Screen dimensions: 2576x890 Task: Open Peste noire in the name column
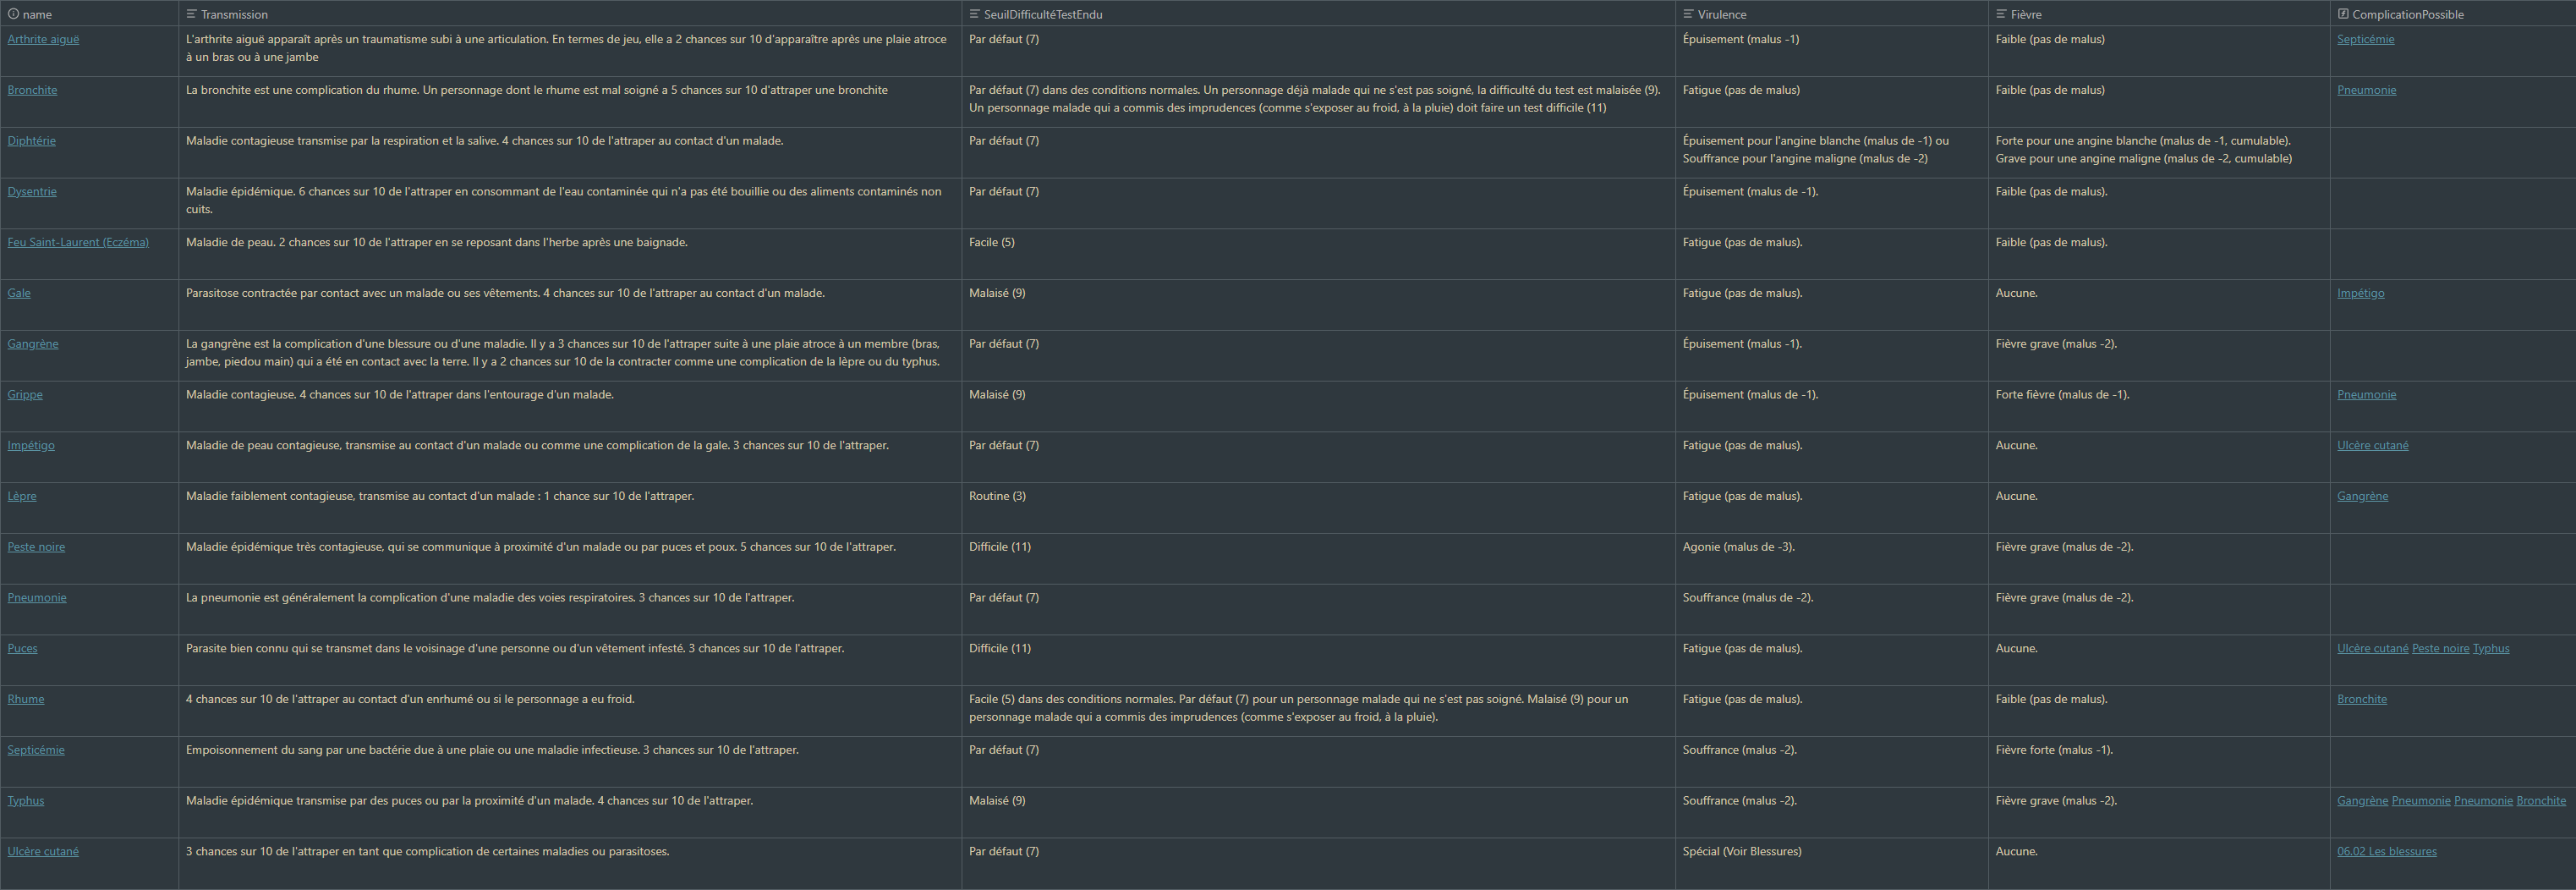tap(36, 547)
